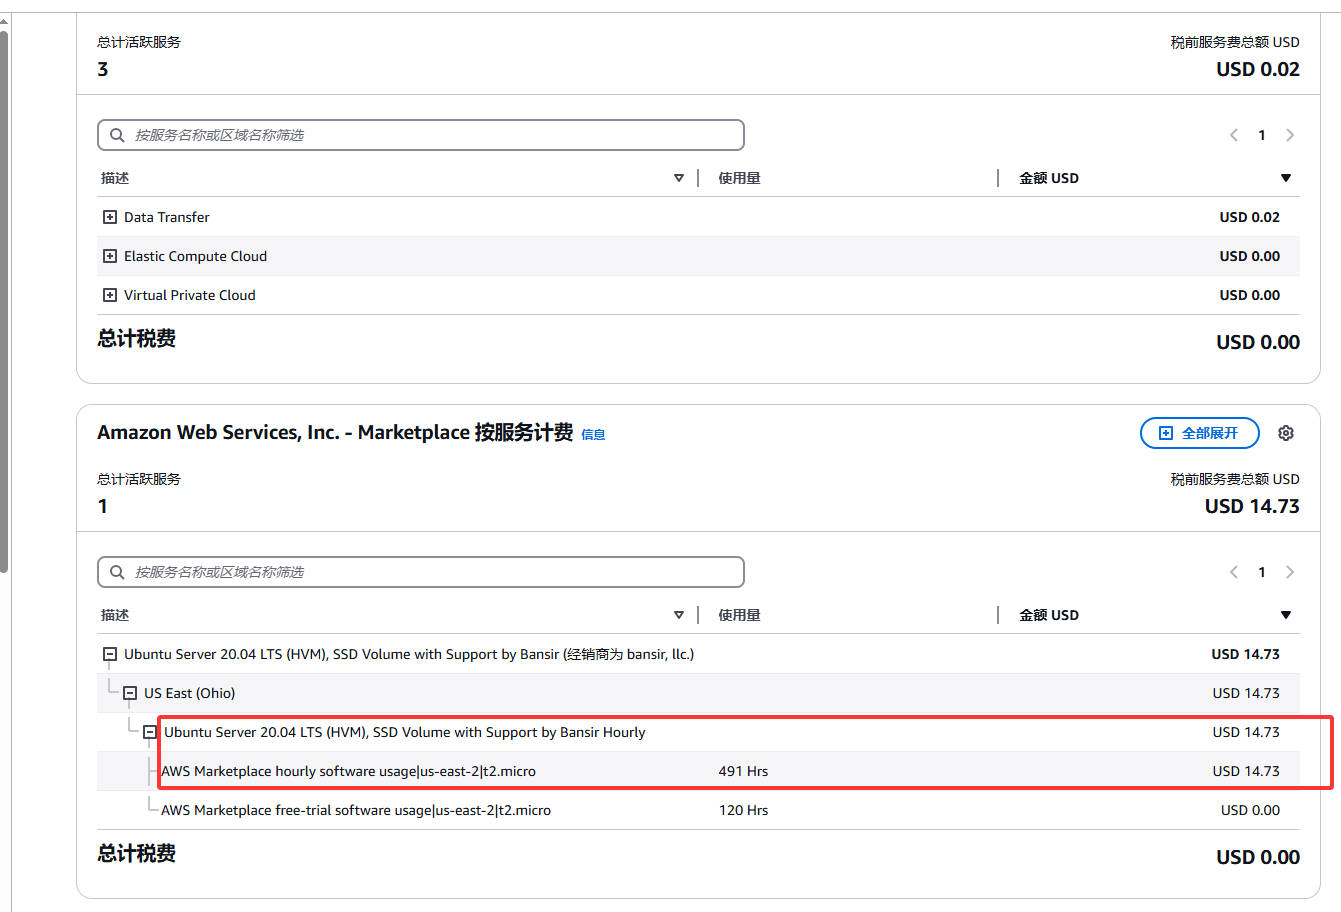This screenshot has height=912, width=1341.
Task: Click the 使用量 header in Marketplace table
Action: (739, 615)
